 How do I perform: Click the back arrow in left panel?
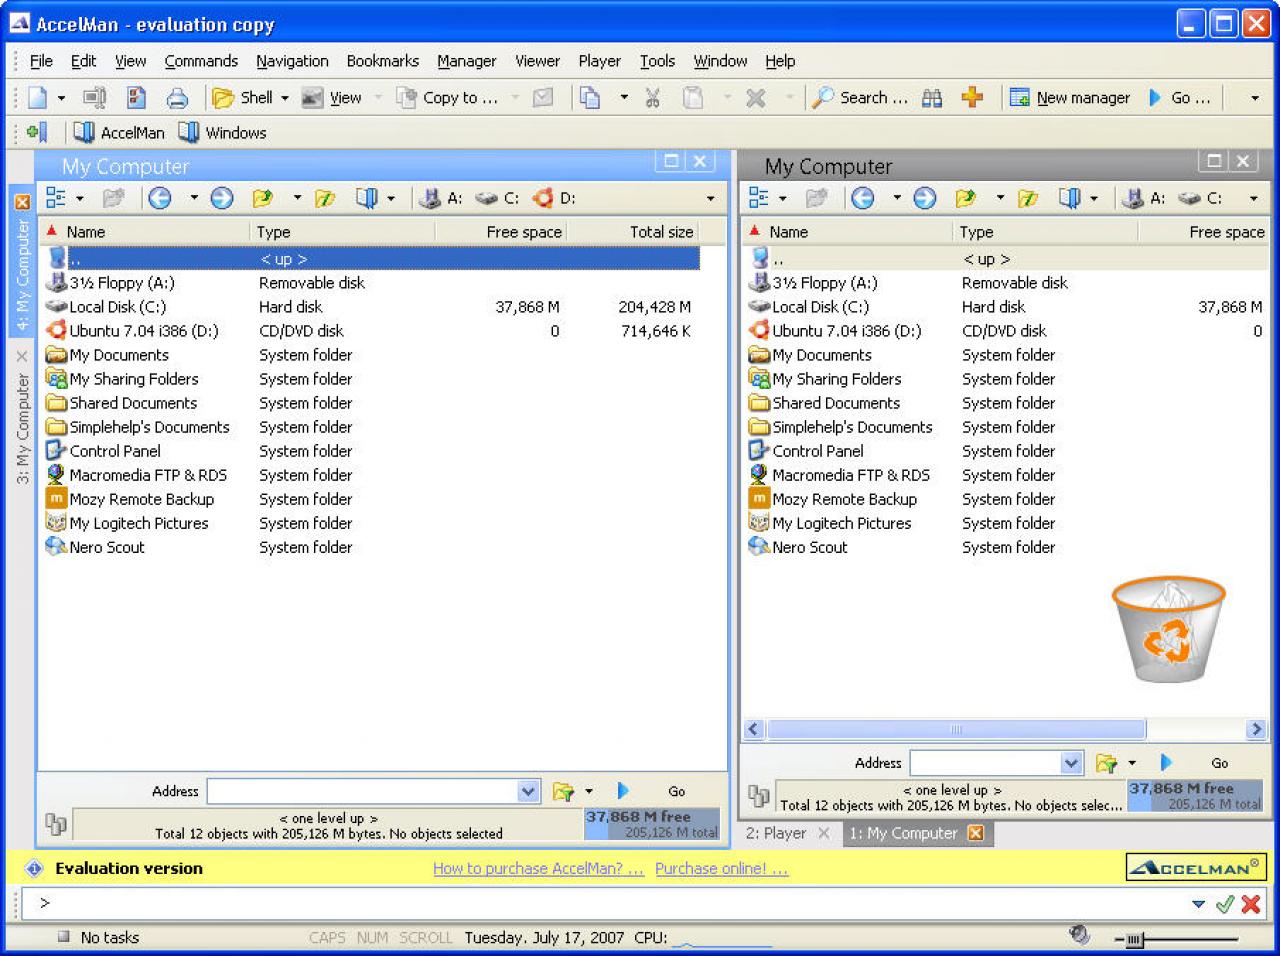(x=160, y=198)
